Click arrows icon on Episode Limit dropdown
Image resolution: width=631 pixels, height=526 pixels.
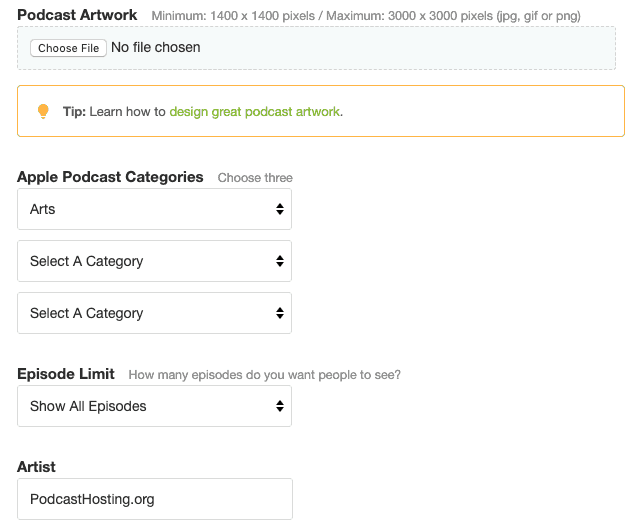click(280, 406)
